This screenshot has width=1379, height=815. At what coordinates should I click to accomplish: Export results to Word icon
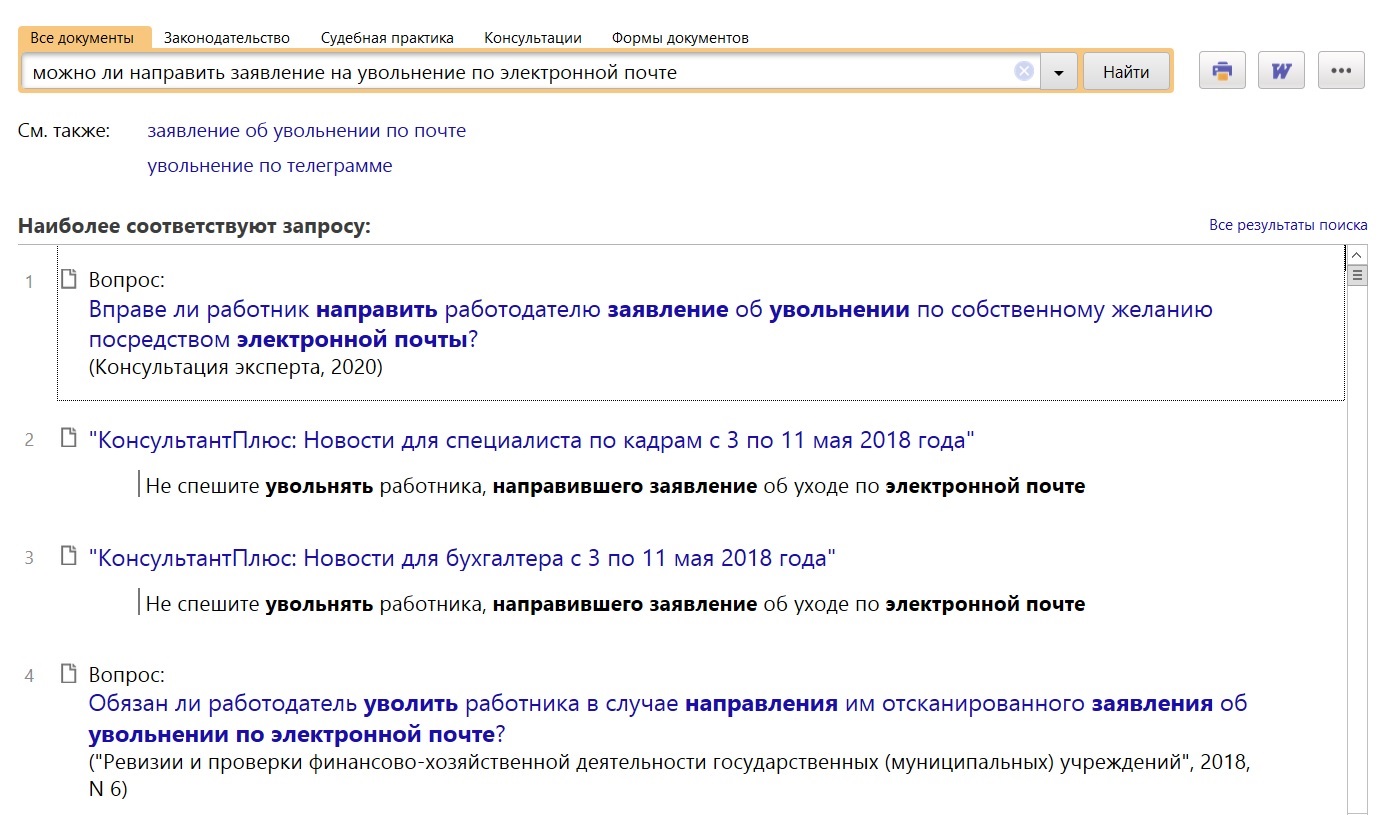1281,71
